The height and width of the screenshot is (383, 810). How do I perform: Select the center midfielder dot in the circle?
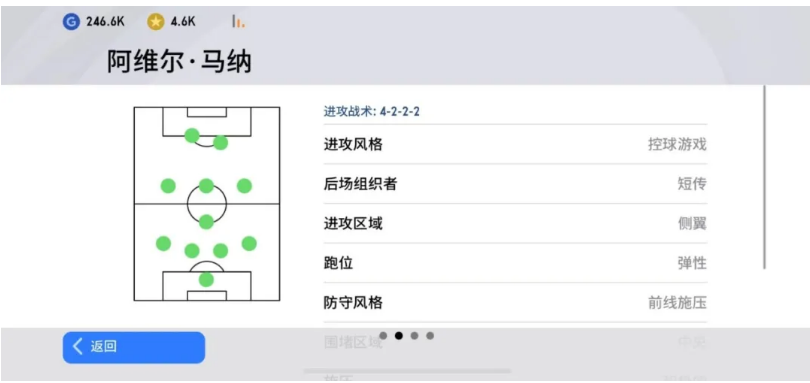(x=206, y=186)
